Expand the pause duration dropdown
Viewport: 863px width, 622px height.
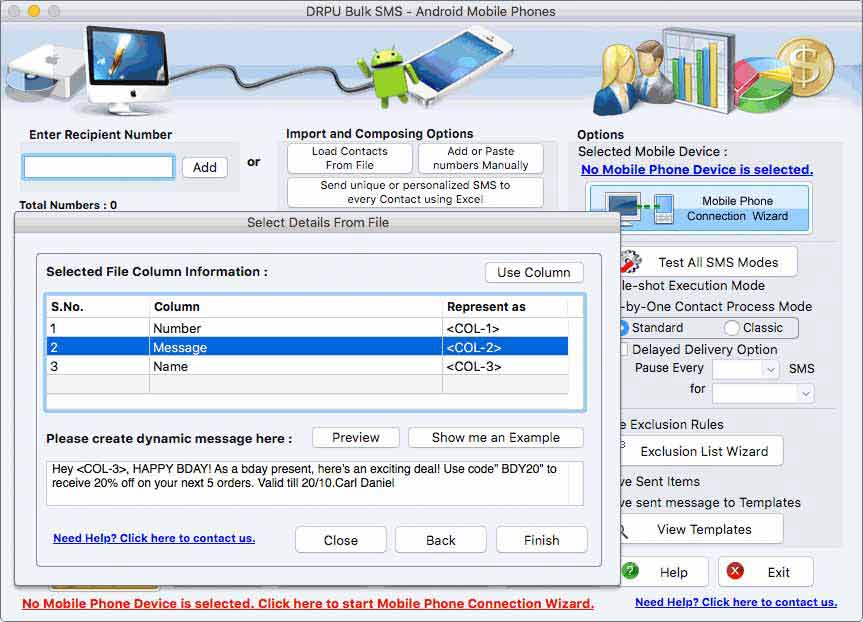tap(762, 393)
